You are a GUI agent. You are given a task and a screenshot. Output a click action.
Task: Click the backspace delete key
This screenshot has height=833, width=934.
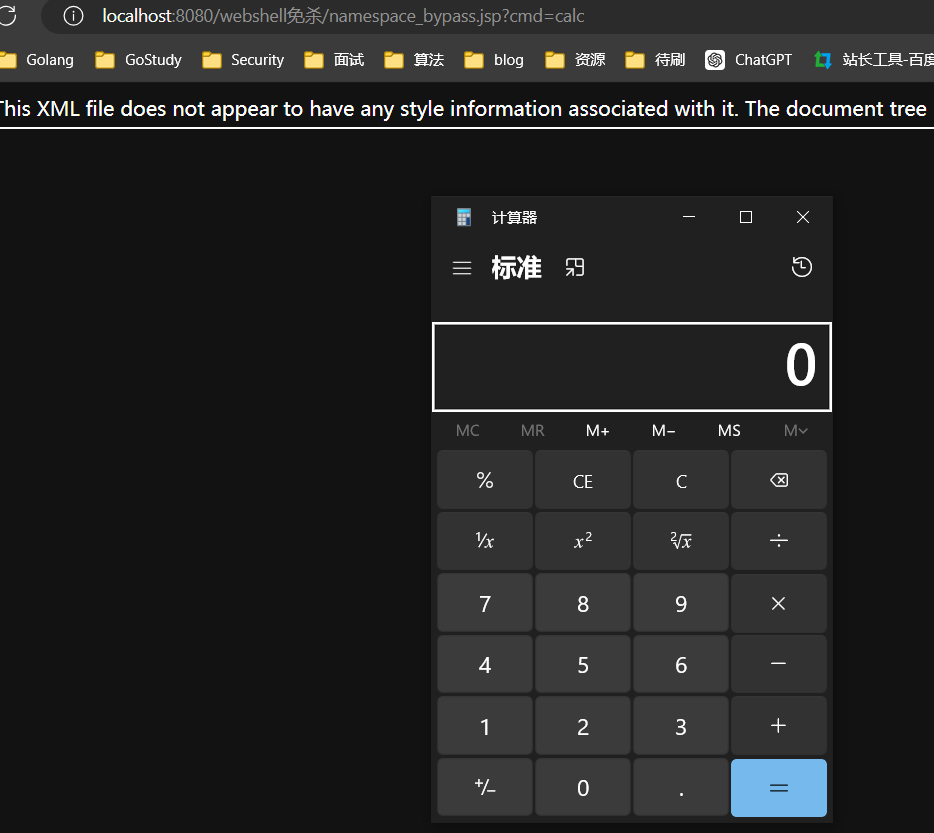(x=779, y=480)
